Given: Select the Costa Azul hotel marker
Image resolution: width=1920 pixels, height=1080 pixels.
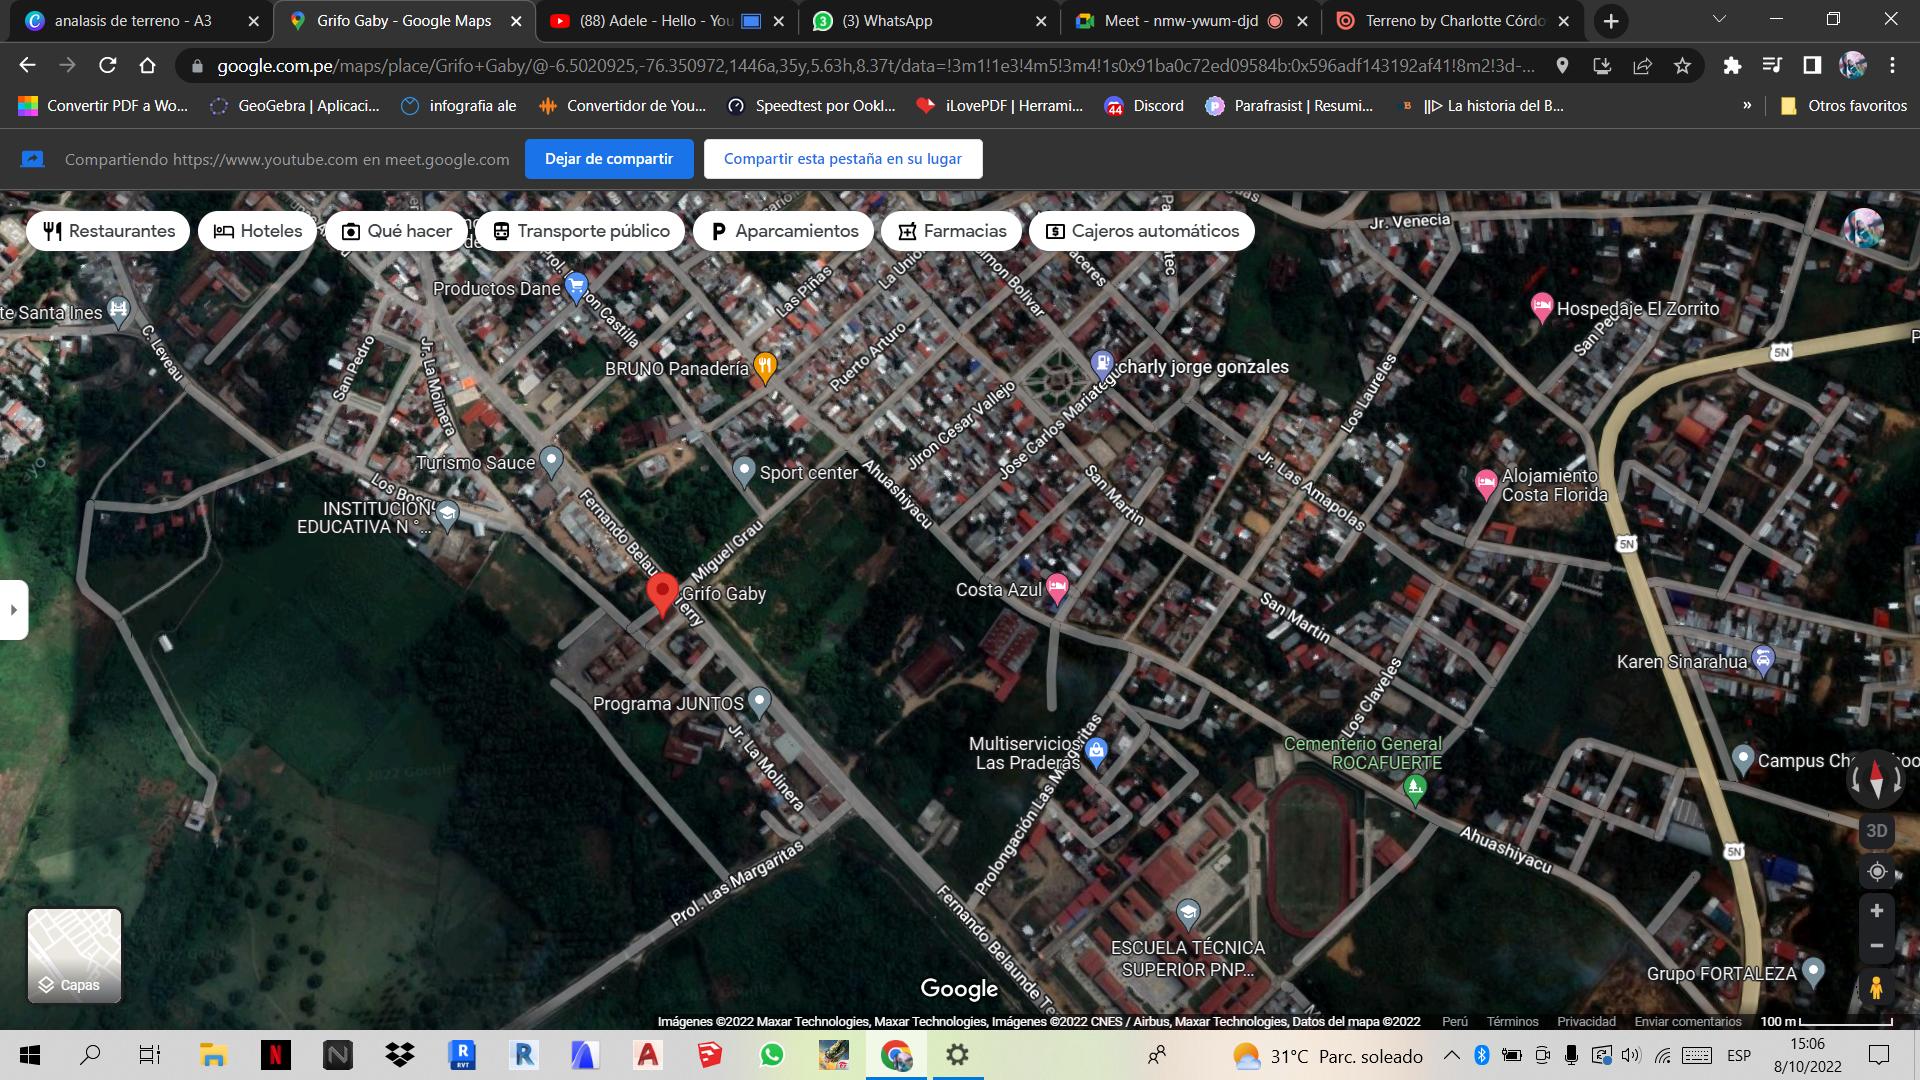Looking at the screenshot, I should (1057, 588).
